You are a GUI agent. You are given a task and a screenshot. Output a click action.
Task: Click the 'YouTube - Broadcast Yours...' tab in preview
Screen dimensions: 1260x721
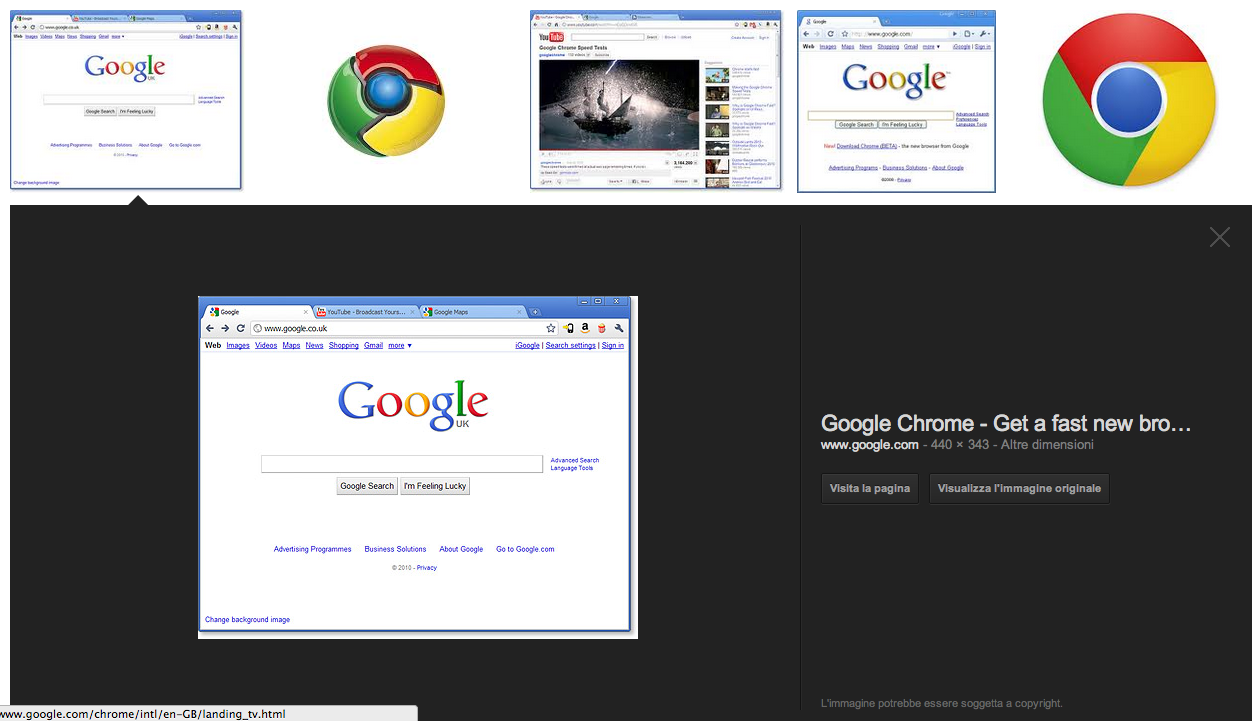tap(365, 312)
